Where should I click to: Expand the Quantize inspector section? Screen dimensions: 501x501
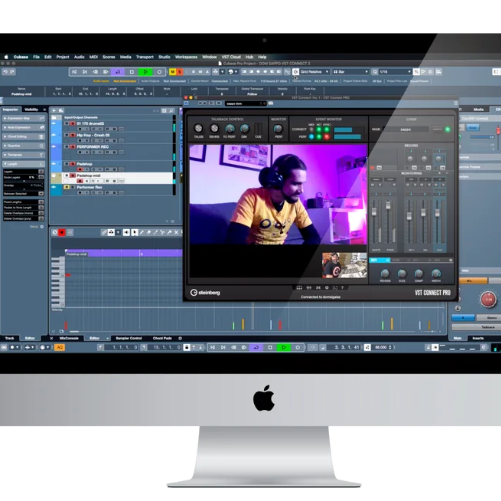coord(23,146)
